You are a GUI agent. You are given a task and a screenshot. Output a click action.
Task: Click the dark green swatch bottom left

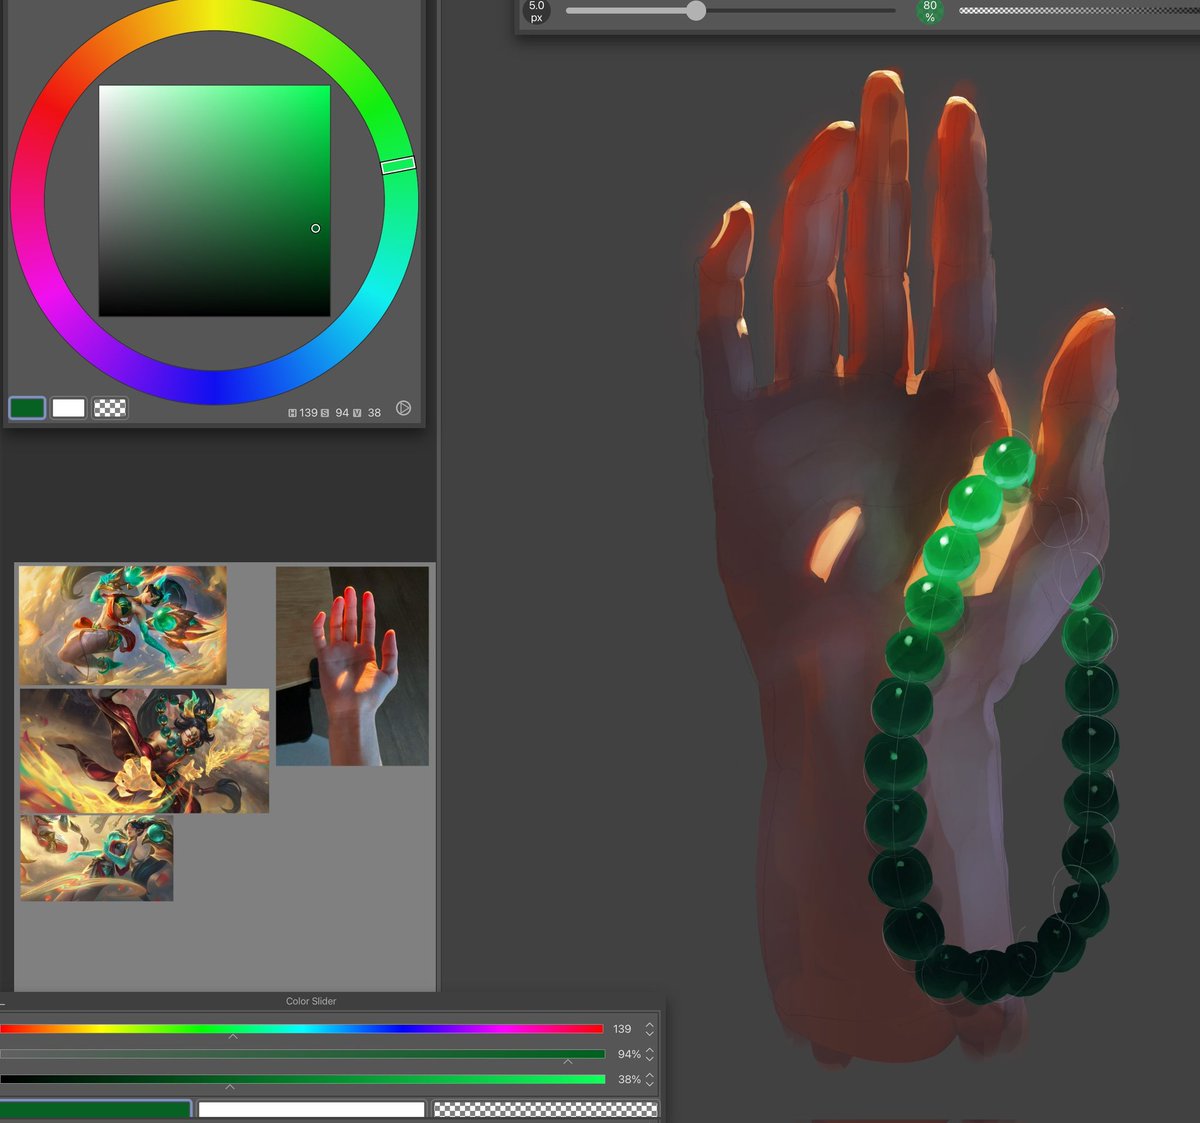(x=95, y=1108)
